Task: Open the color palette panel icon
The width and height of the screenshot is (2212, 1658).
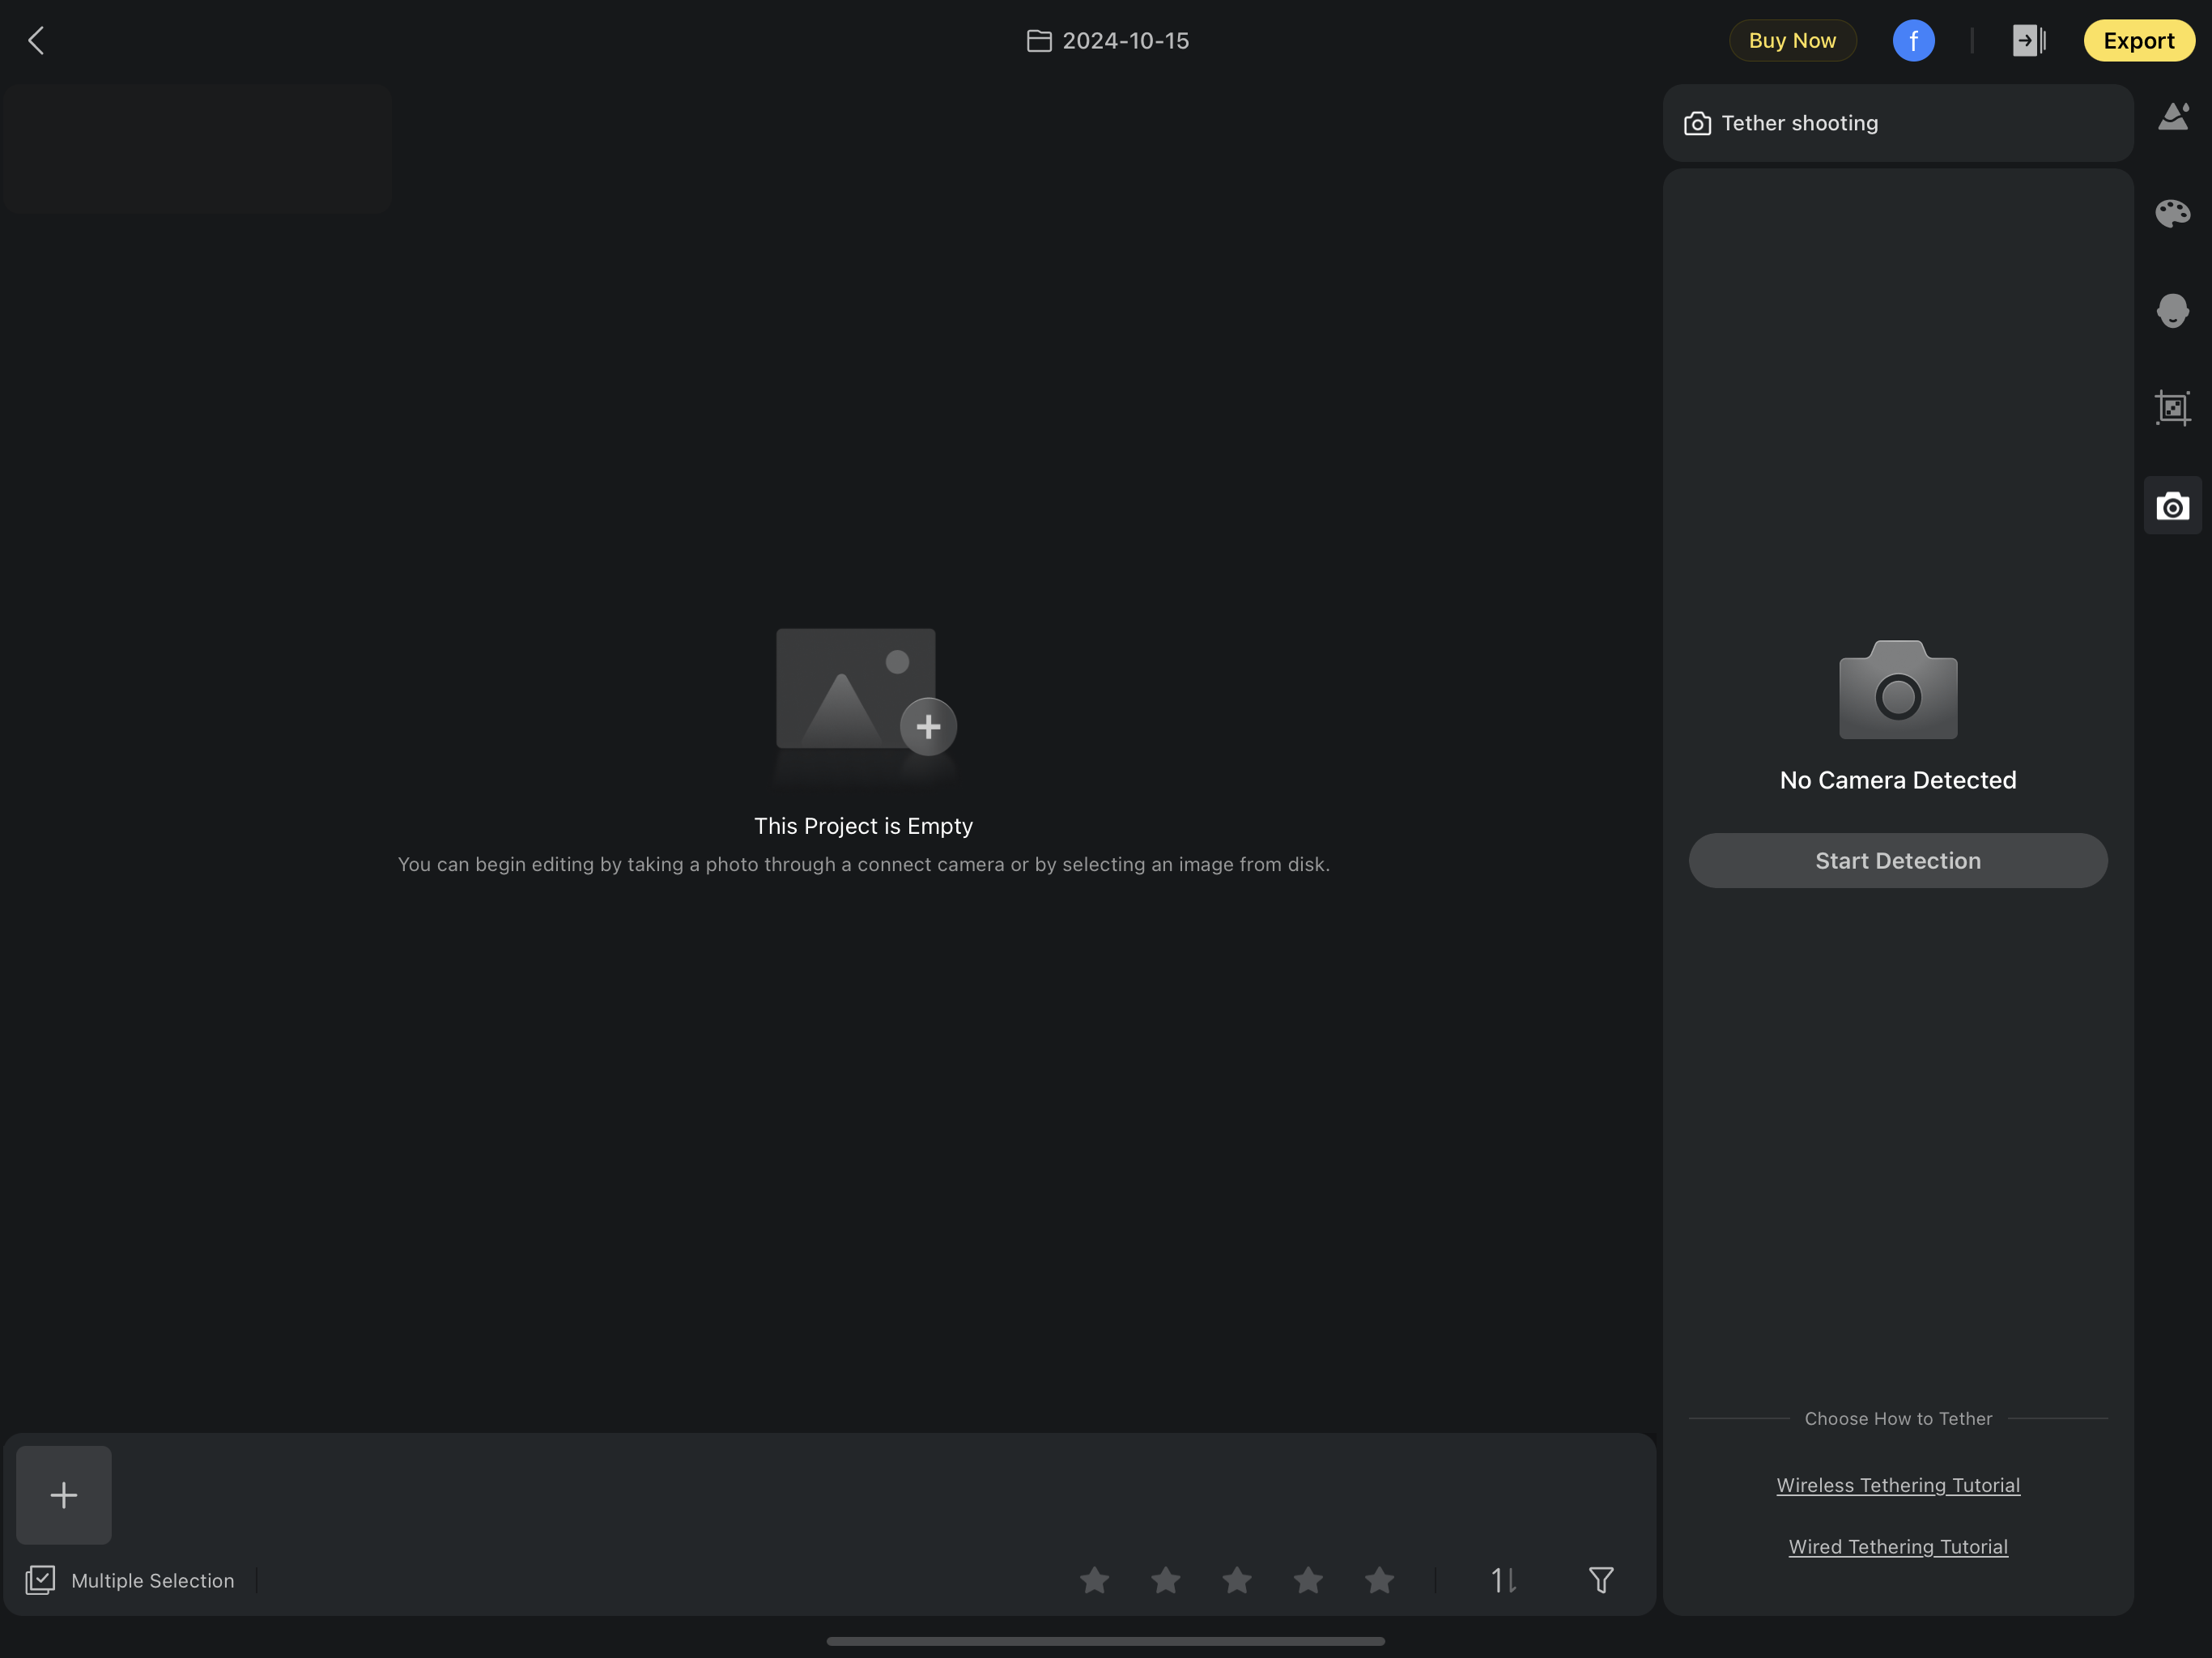Action: 2172,213
